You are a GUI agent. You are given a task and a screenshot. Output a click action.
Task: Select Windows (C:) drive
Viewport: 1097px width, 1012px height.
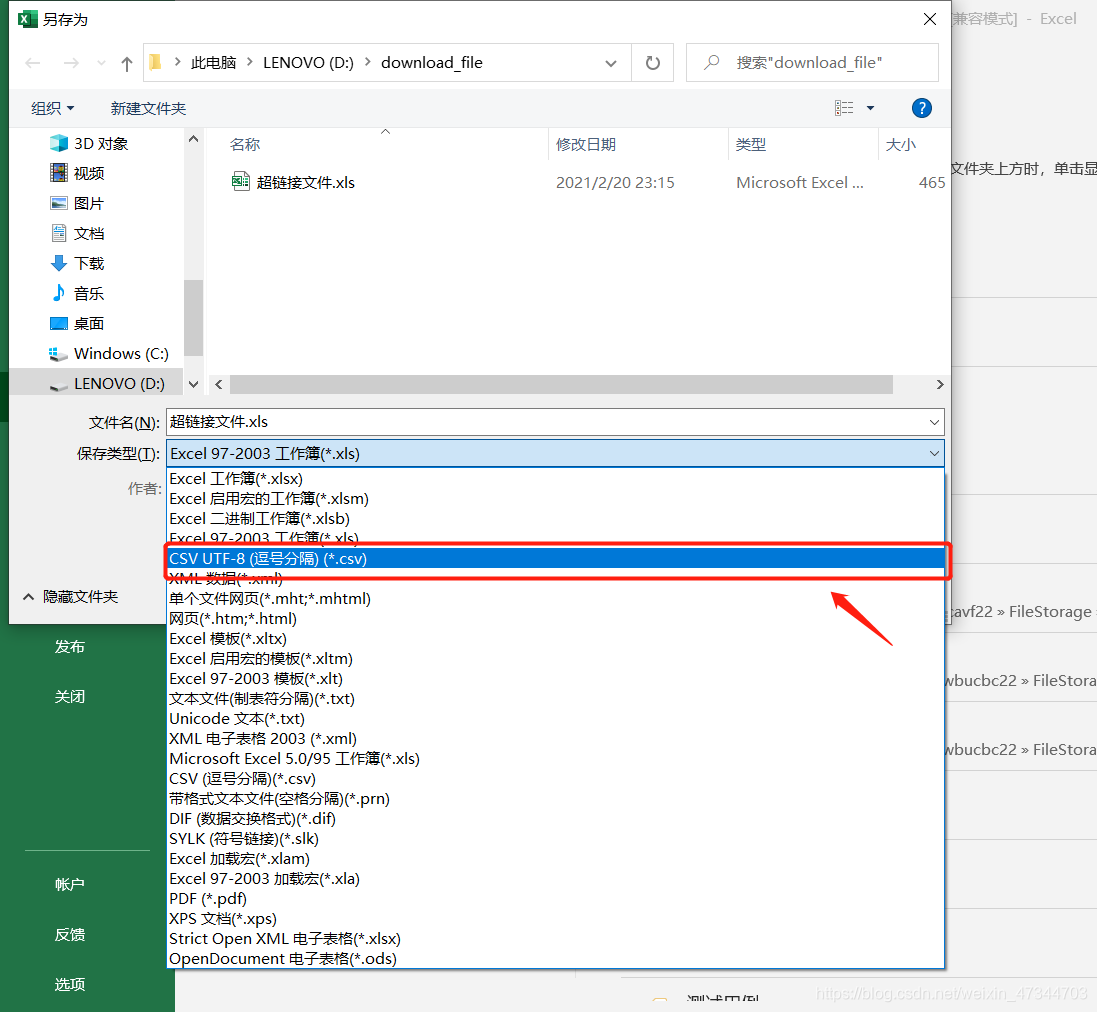pyautogui.click(x=108, y=353)
